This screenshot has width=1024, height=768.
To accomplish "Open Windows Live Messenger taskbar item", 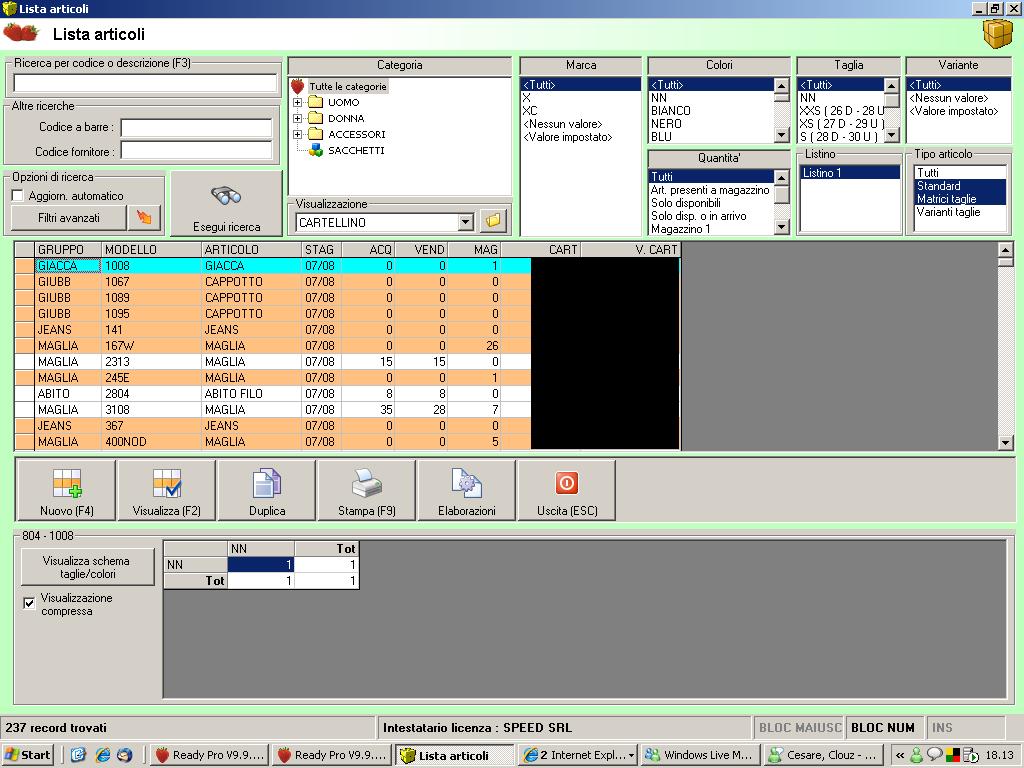I will [x=701, y=755].
